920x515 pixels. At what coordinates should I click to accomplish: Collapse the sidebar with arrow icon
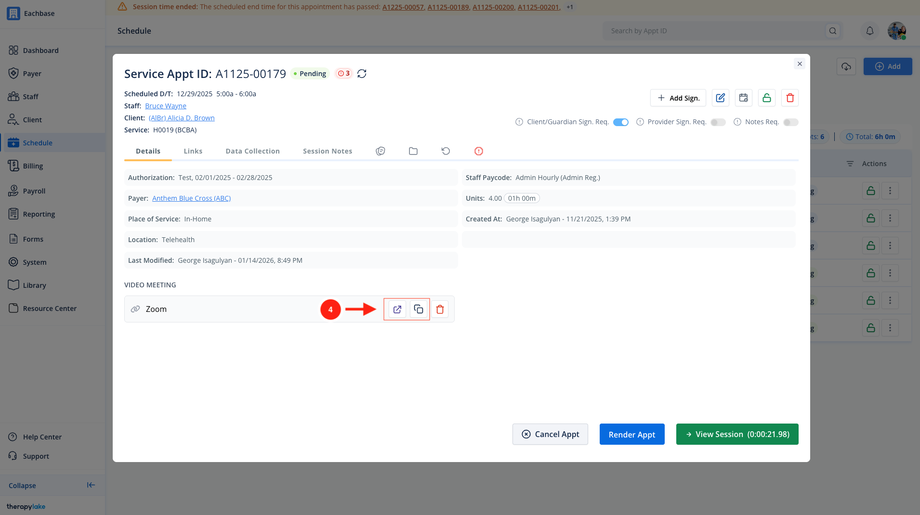(90, 485)
